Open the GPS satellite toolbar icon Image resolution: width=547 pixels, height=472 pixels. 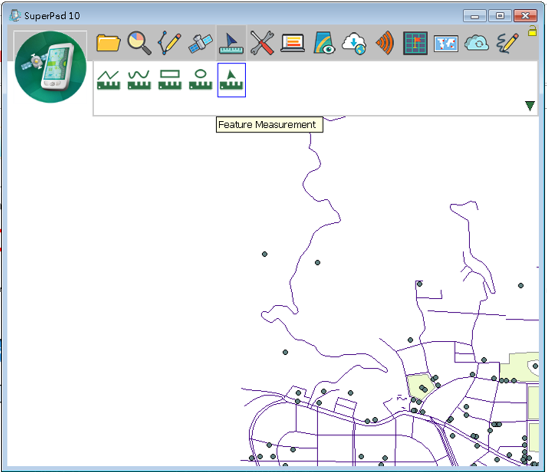200,43
